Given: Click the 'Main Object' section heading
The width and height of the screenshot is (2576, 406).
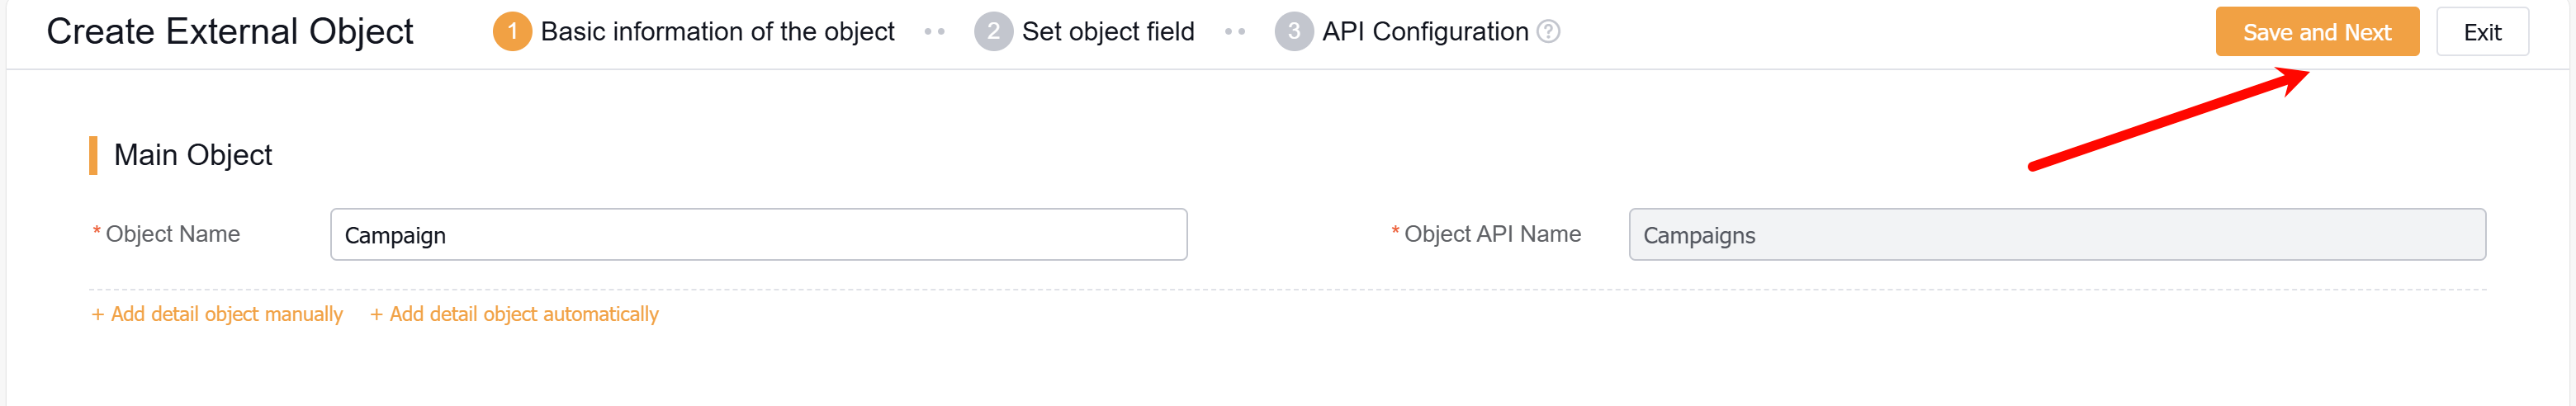Looking at the screenshot, I should pyautogui.click(x=192, y=155).
